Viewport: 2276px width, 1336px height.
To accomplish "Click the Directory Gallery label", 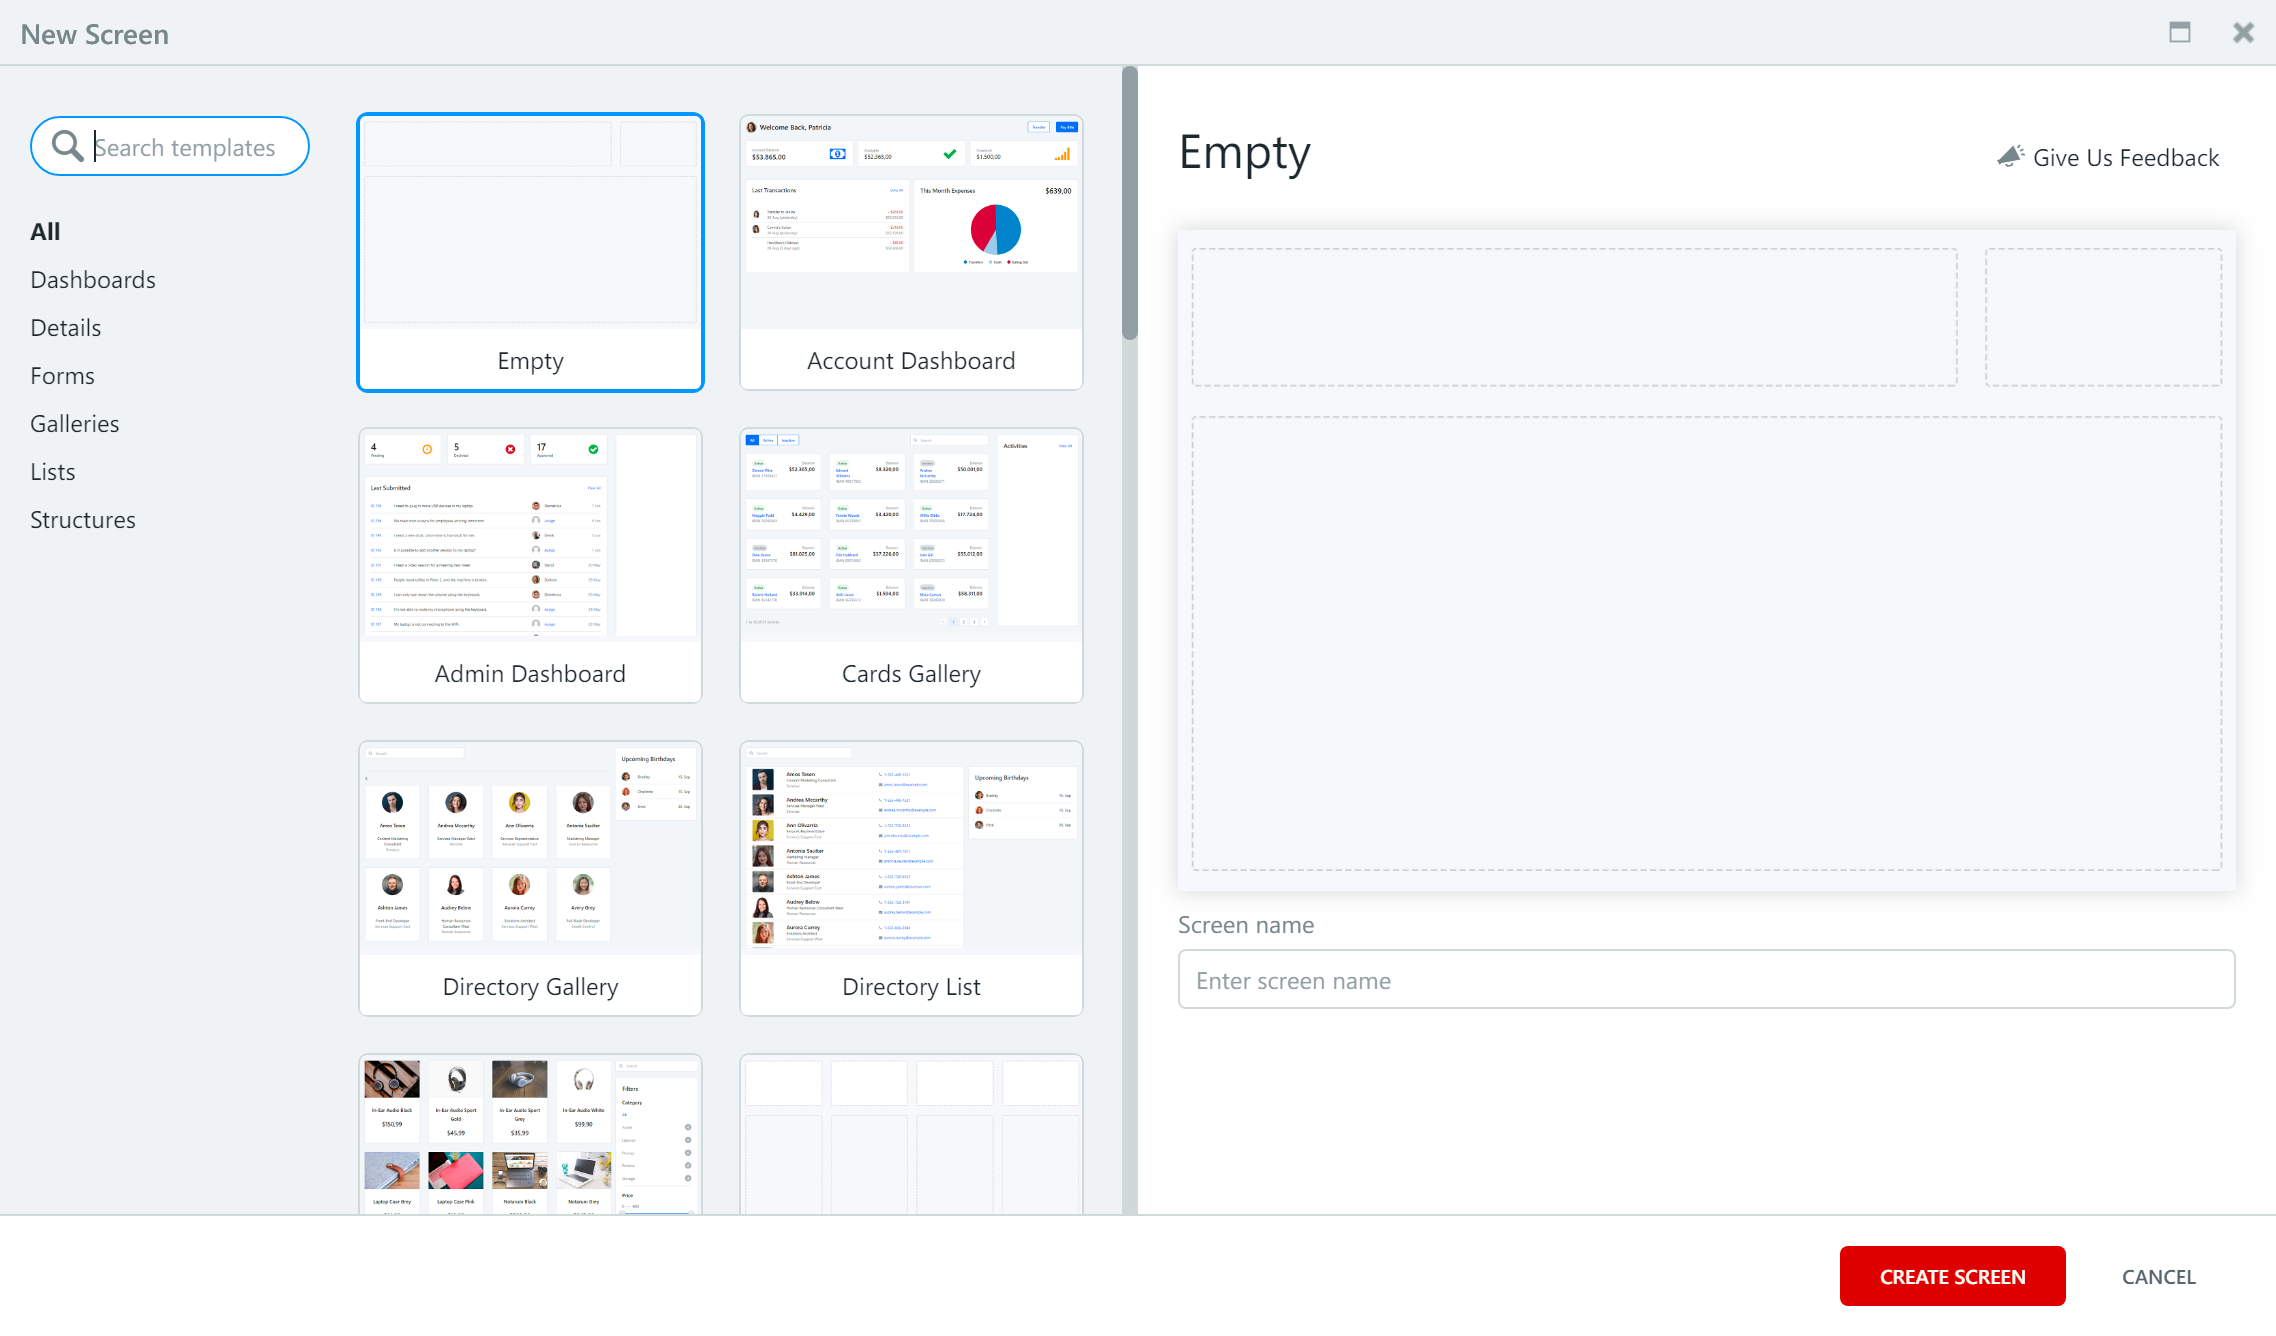I will click(x=530, y=986).
